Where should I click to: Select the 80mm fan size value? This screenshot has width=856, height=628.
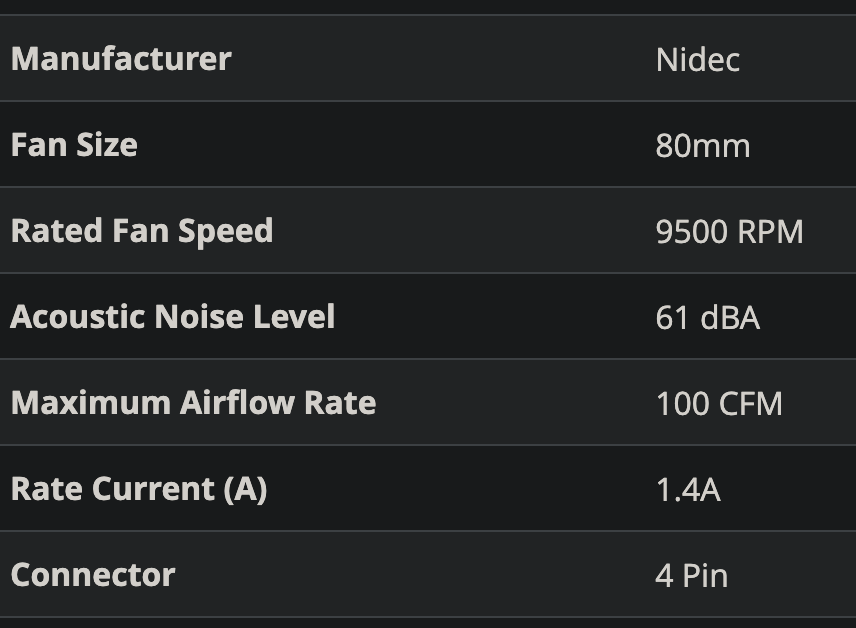[x=702, y=146]
